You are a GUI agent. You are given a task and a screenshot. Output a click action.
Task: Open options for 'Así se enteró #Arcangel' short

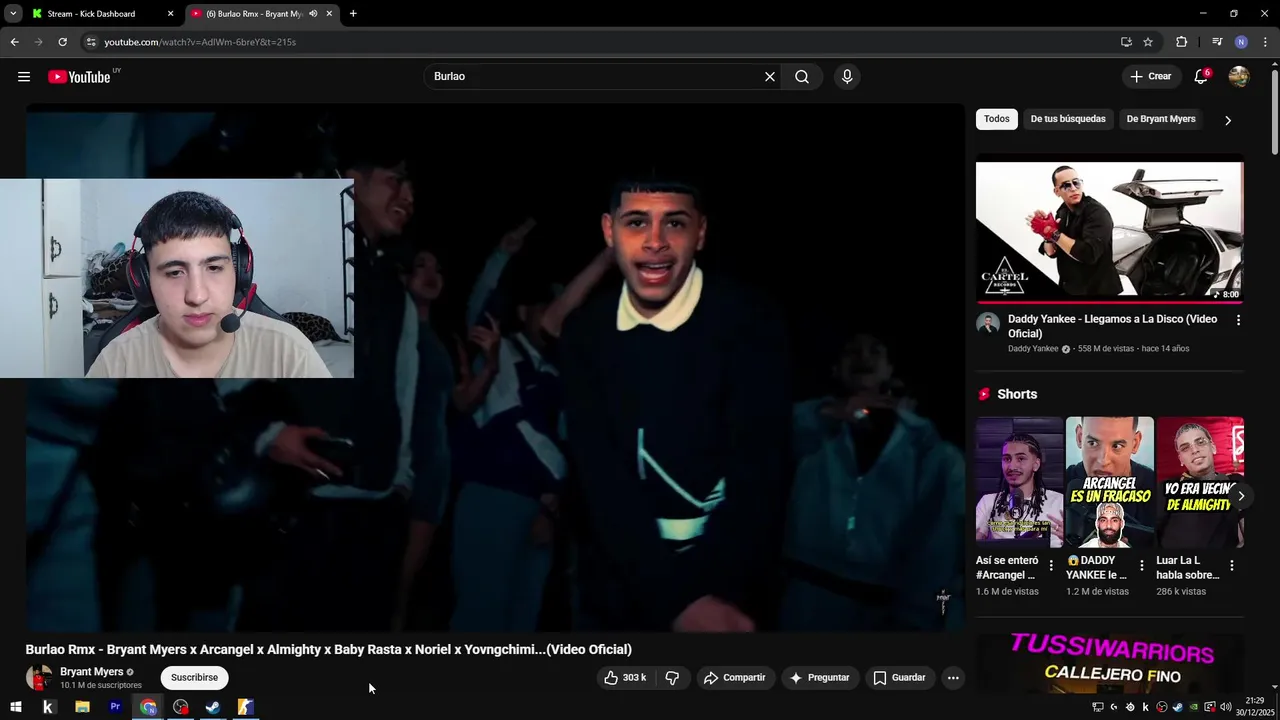[1051, 566]
